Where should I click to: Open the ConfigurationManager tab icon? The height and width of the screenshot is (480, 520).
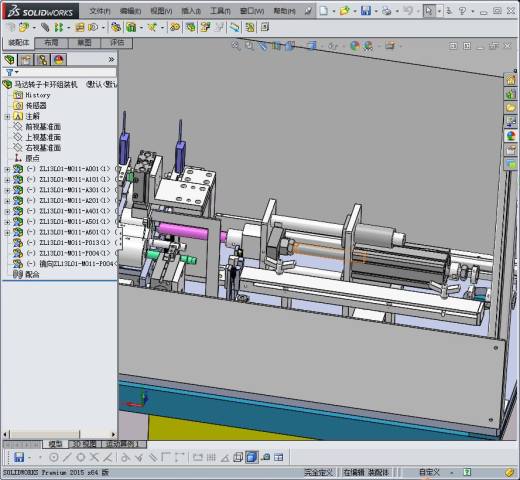tap(42, 60)
